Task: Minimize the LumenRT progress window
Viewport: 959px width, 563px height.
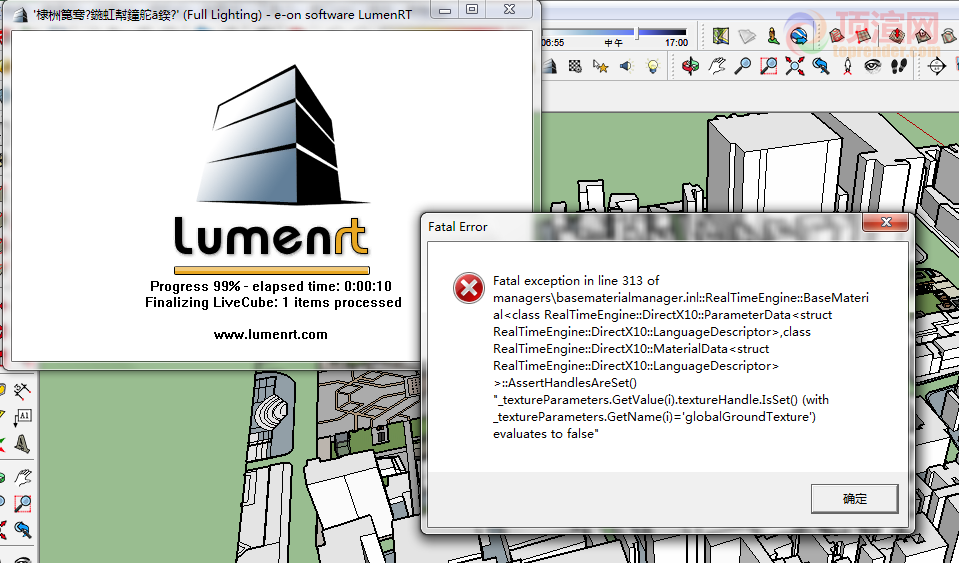Action: [445, 10]
